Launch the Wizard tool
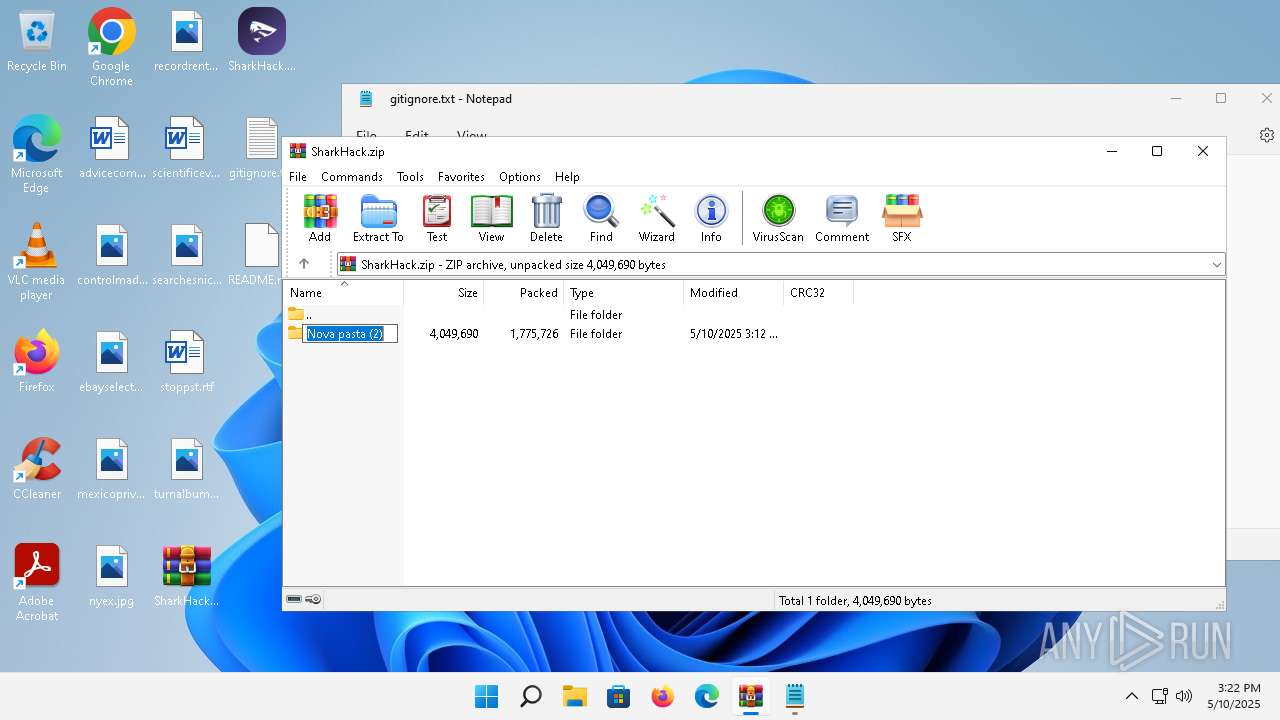This screenshot has height=720, width=1280. tap(657, 218)
